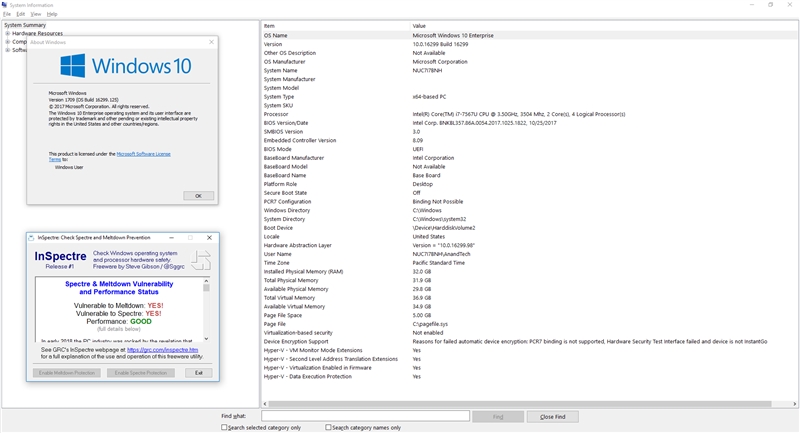The height and width of the screenshot is (433, 800).
Task: Select the Boot Device row
Action: (x=530, y=228)
